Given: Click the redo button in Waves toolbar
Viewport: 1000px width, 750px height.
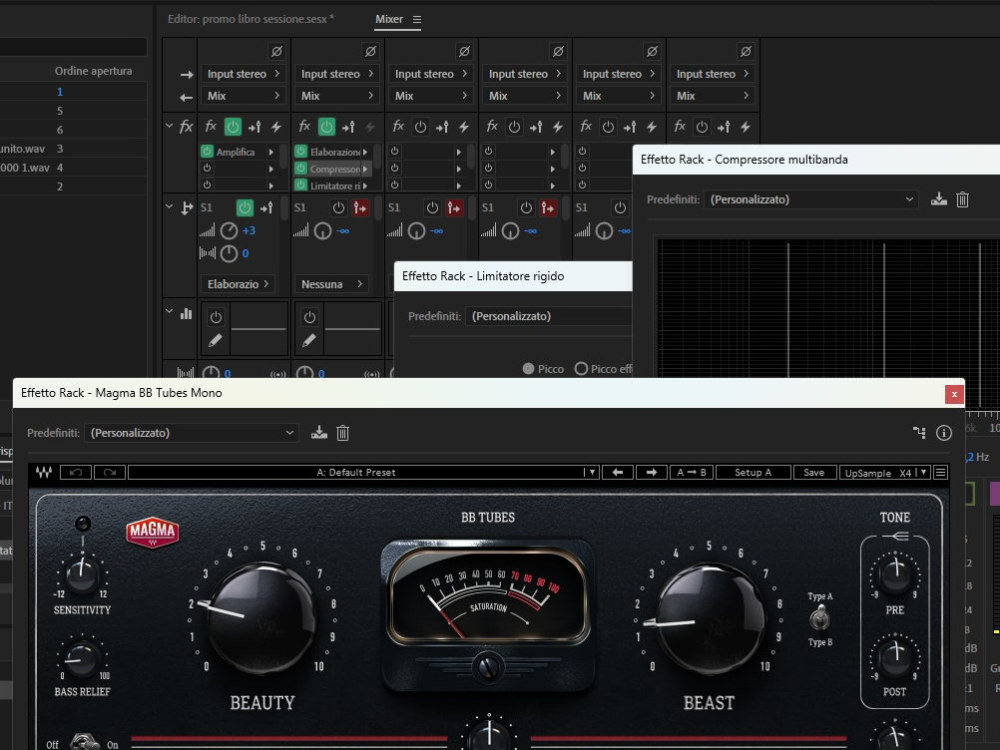Looking at the screenshot, I should pos(110,473).
